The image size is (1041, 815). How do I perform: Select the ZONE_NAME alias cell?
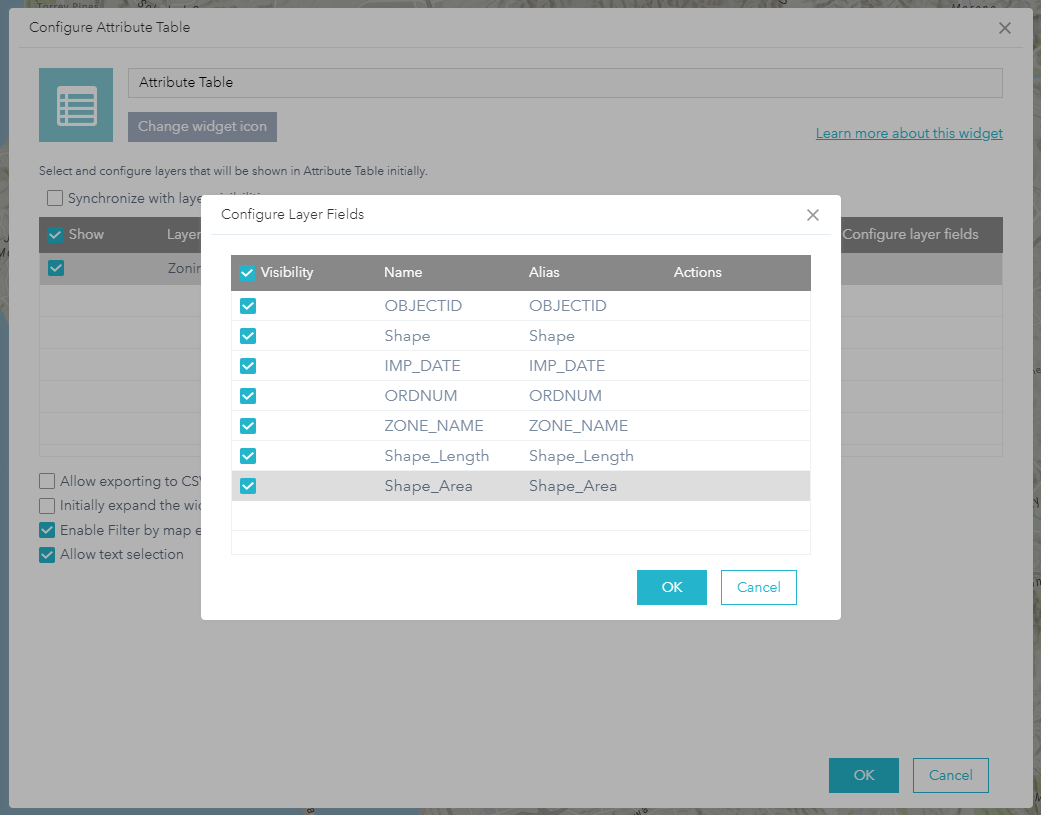point(578,426)
